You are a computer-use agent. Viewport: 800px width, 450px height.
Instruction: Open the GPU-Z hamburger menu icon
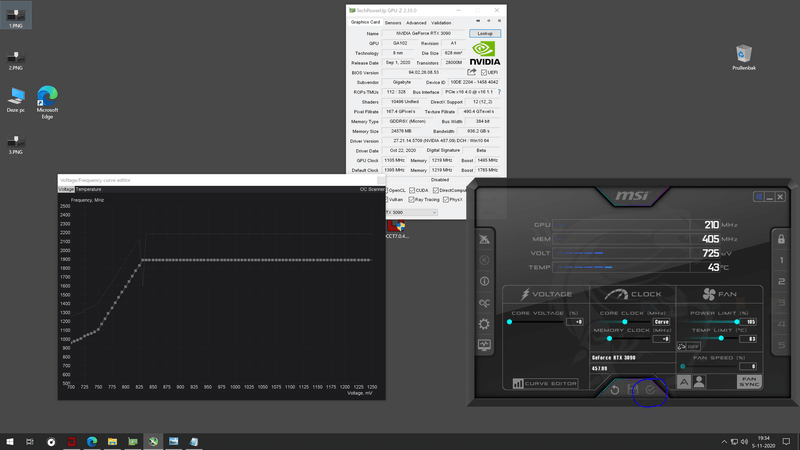499,21
